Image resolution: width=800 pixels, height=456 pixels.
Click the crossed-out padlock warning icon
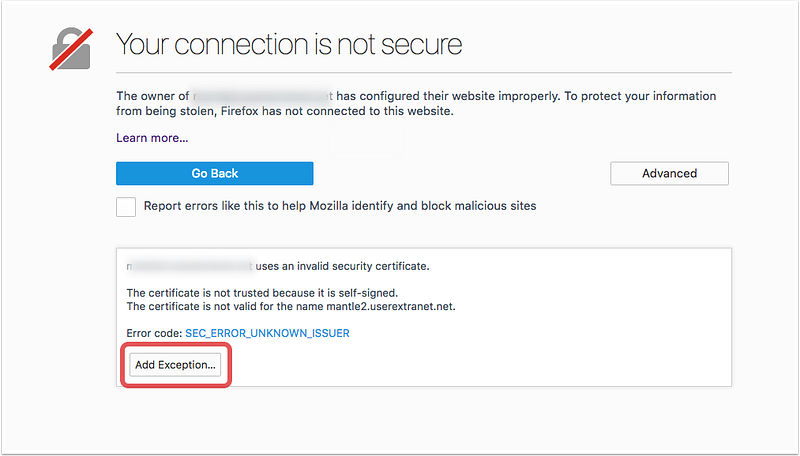point(71,49)
